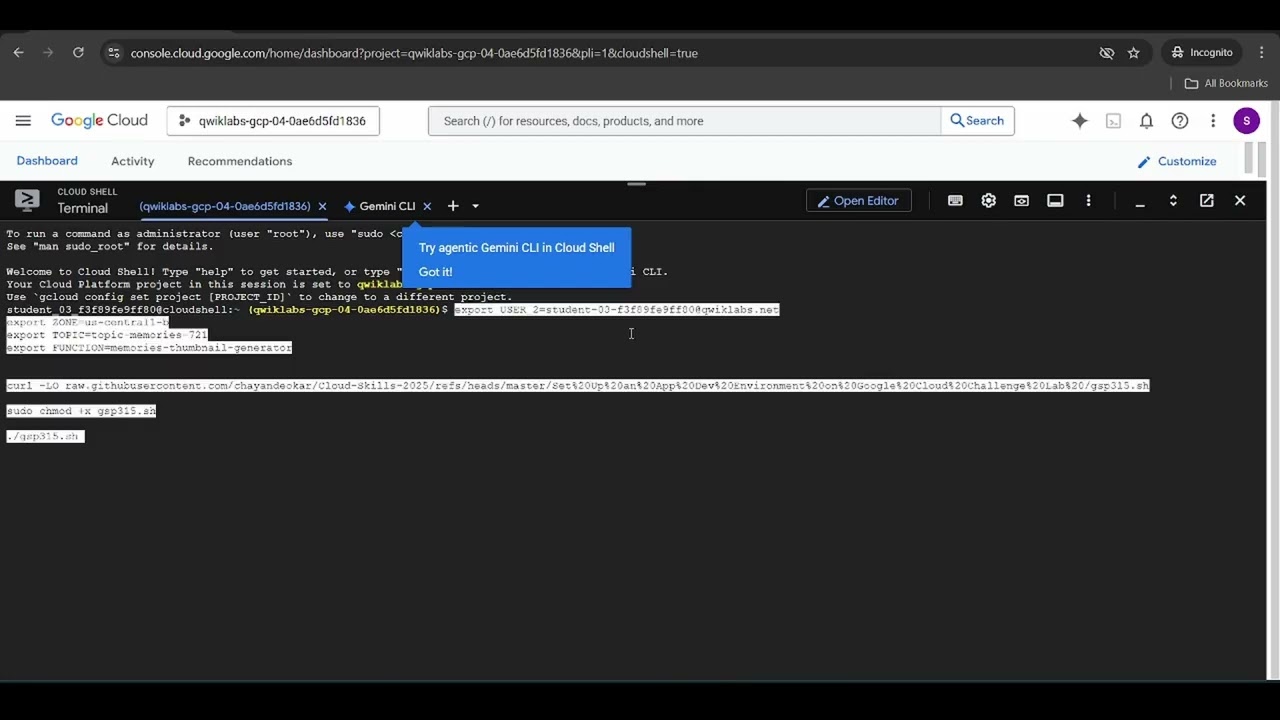Click Open Editor button
Viewport: 1280px width, 720px height.
point(859,201)
